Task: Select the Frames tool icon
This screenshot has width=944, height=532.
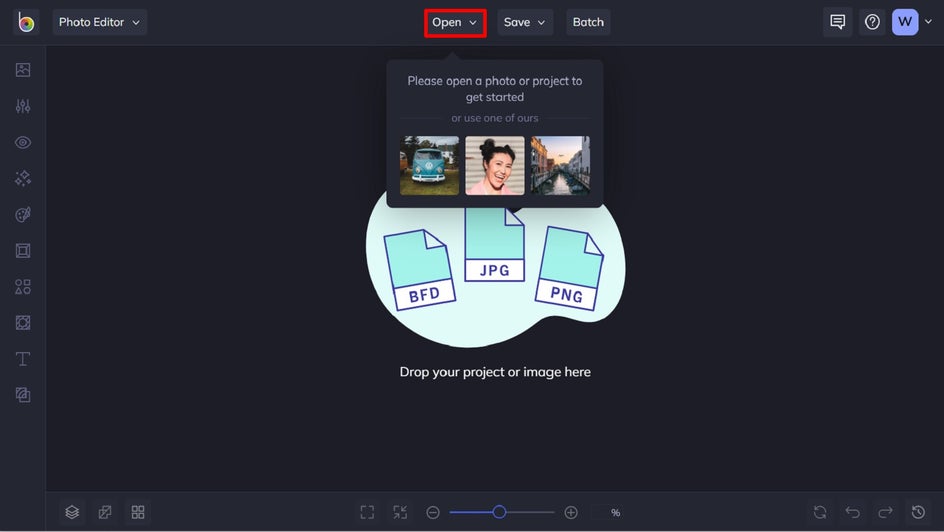Action: coord(23,250)
